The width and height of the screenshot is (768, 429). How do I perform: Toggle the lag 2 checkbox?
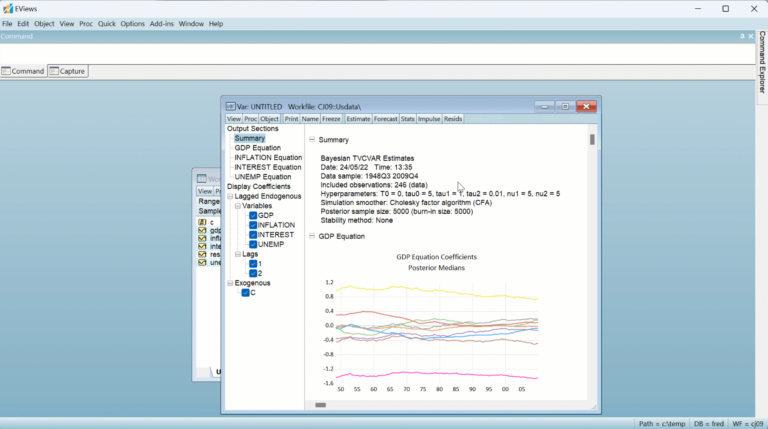pos(253,273)
